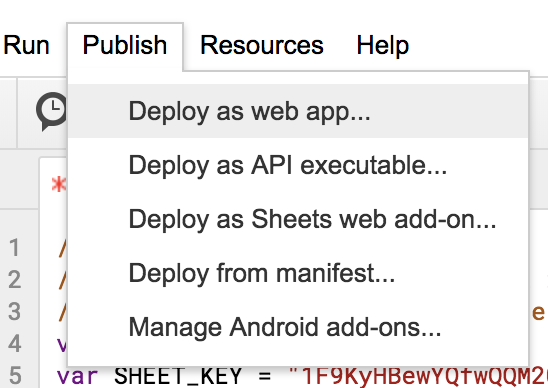Click line number 1 in the gutter
This screenshot has height=388, width=548.
click(14, 247)
